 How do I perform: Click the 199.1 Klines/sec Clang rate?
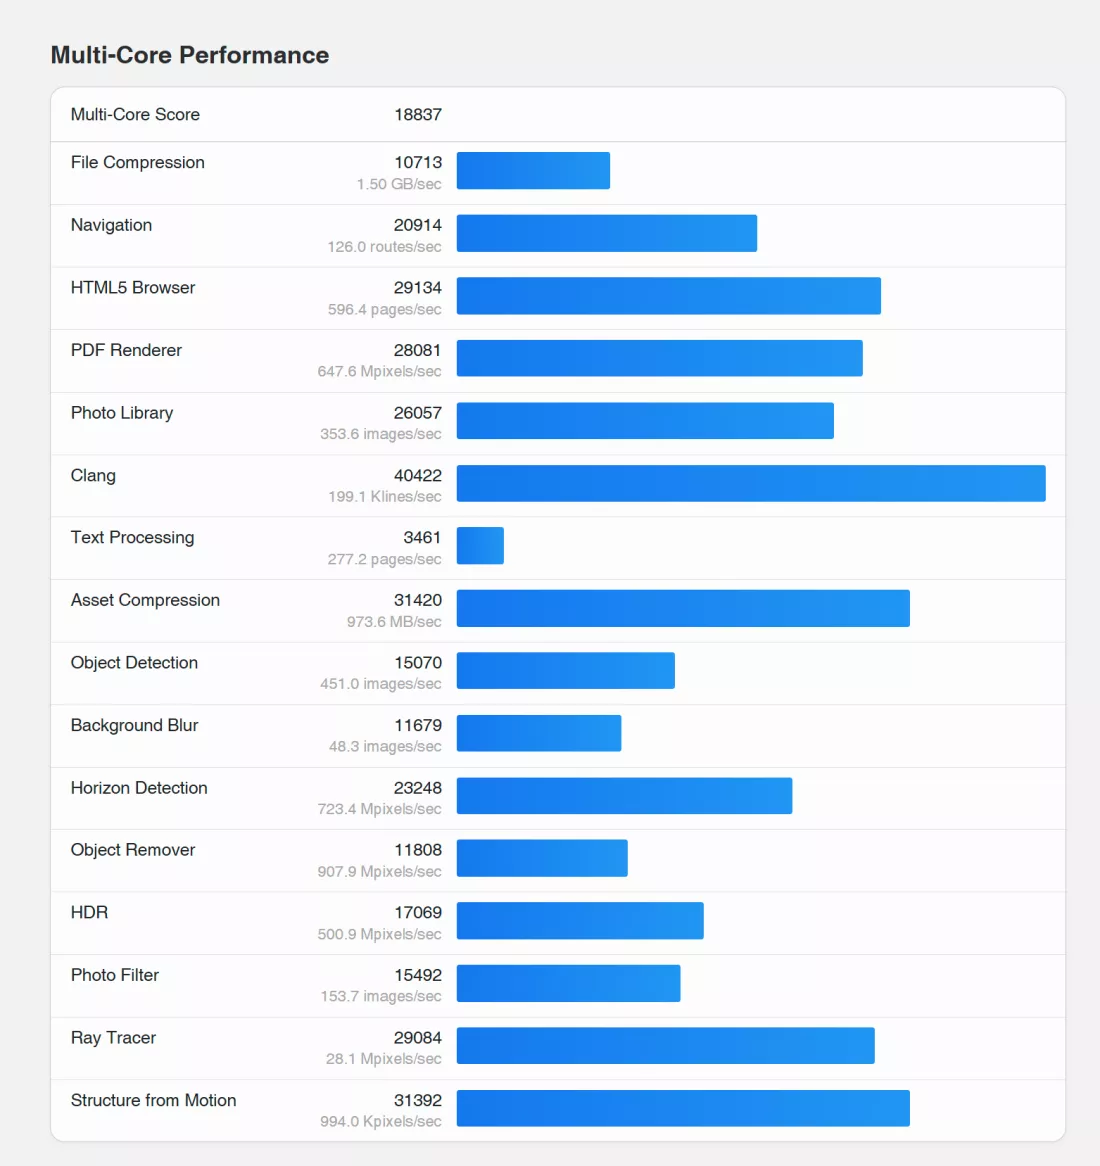[384, 497]
